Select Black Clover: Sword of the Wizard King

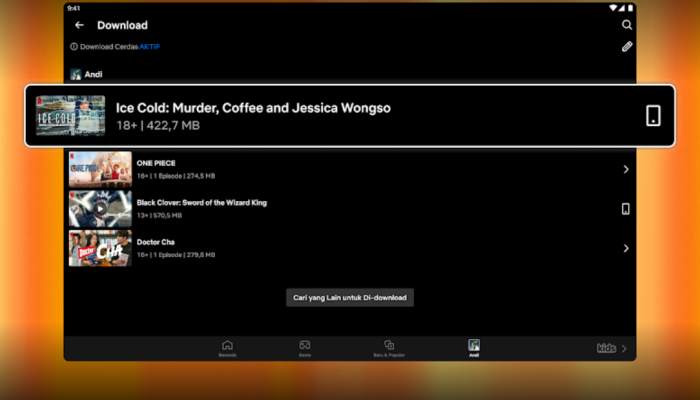[x=202, y=203]
